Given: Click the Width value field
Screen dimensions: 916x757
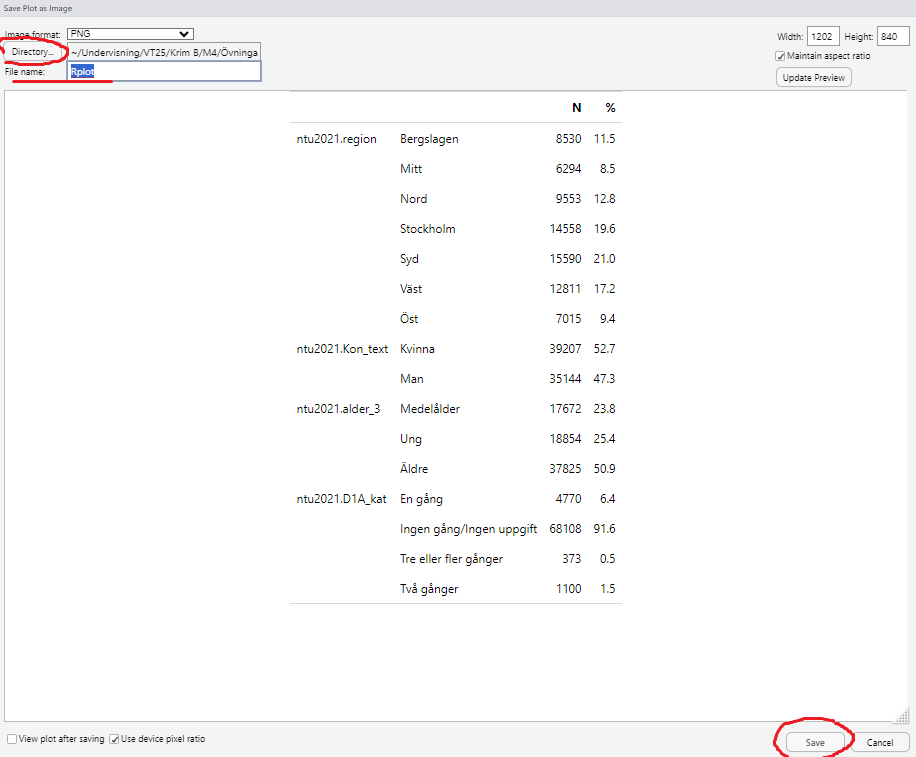Looking at the screenshot, I should (x=823, y=37).
